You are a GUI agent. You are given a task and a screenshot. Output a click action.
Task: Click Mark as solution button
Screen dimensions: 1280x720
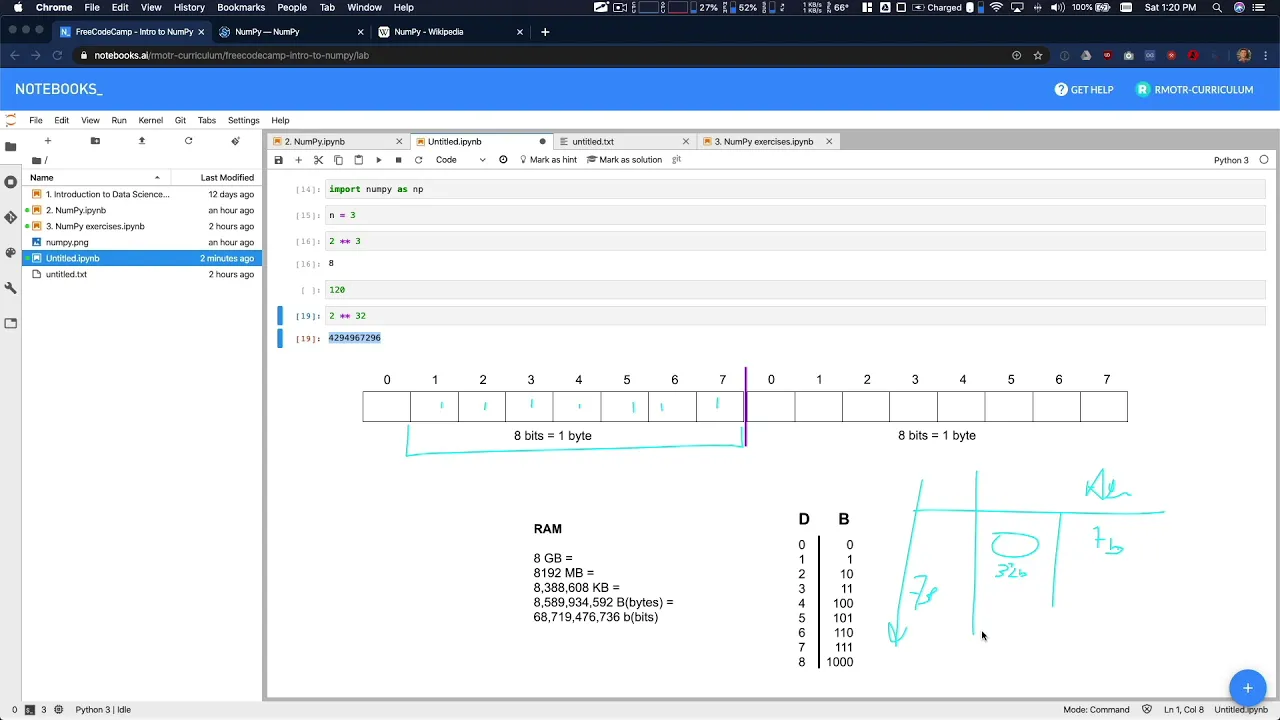pos(625,160)
